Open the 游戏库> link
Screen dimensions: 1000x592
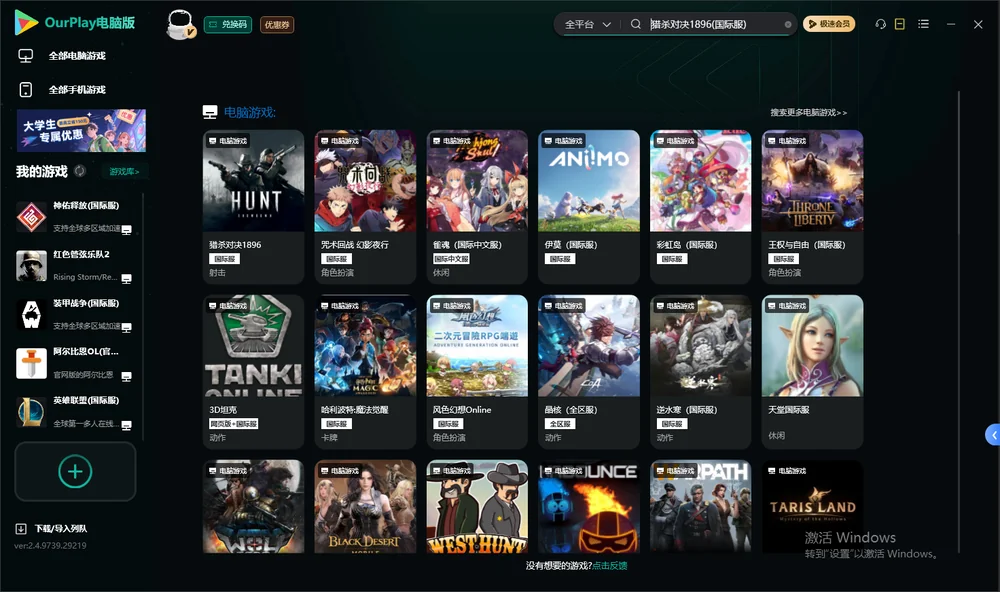pyautogui.click(x=124, y=172)
